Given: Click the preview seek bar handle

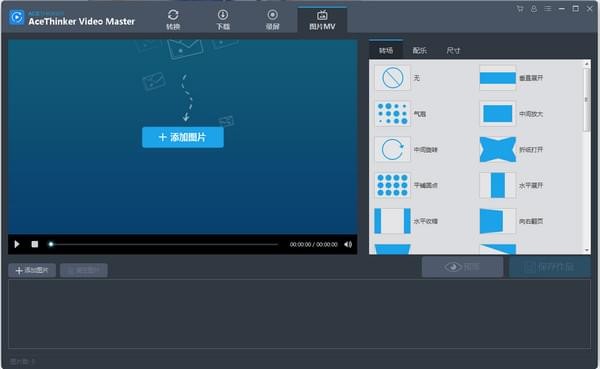Looking at the screenshot, I should click(x=51, y=244).
